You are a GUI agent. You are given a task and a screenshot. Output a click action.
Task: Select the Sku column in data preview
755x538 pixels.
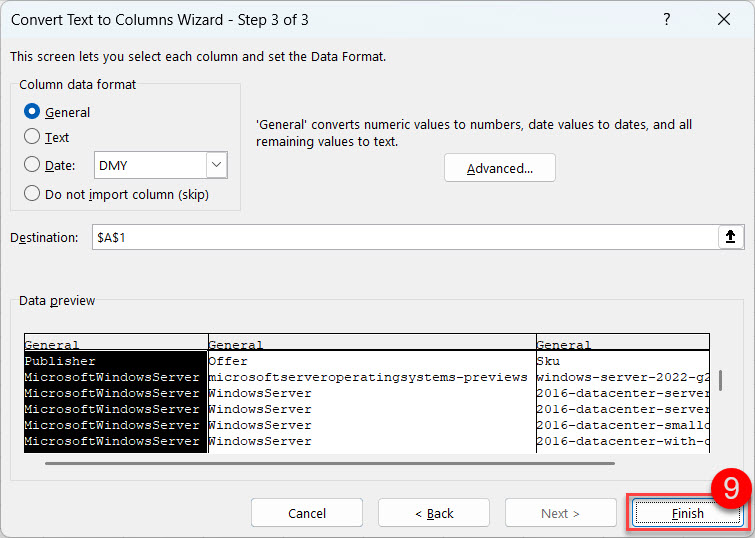(x=622, y=361)
